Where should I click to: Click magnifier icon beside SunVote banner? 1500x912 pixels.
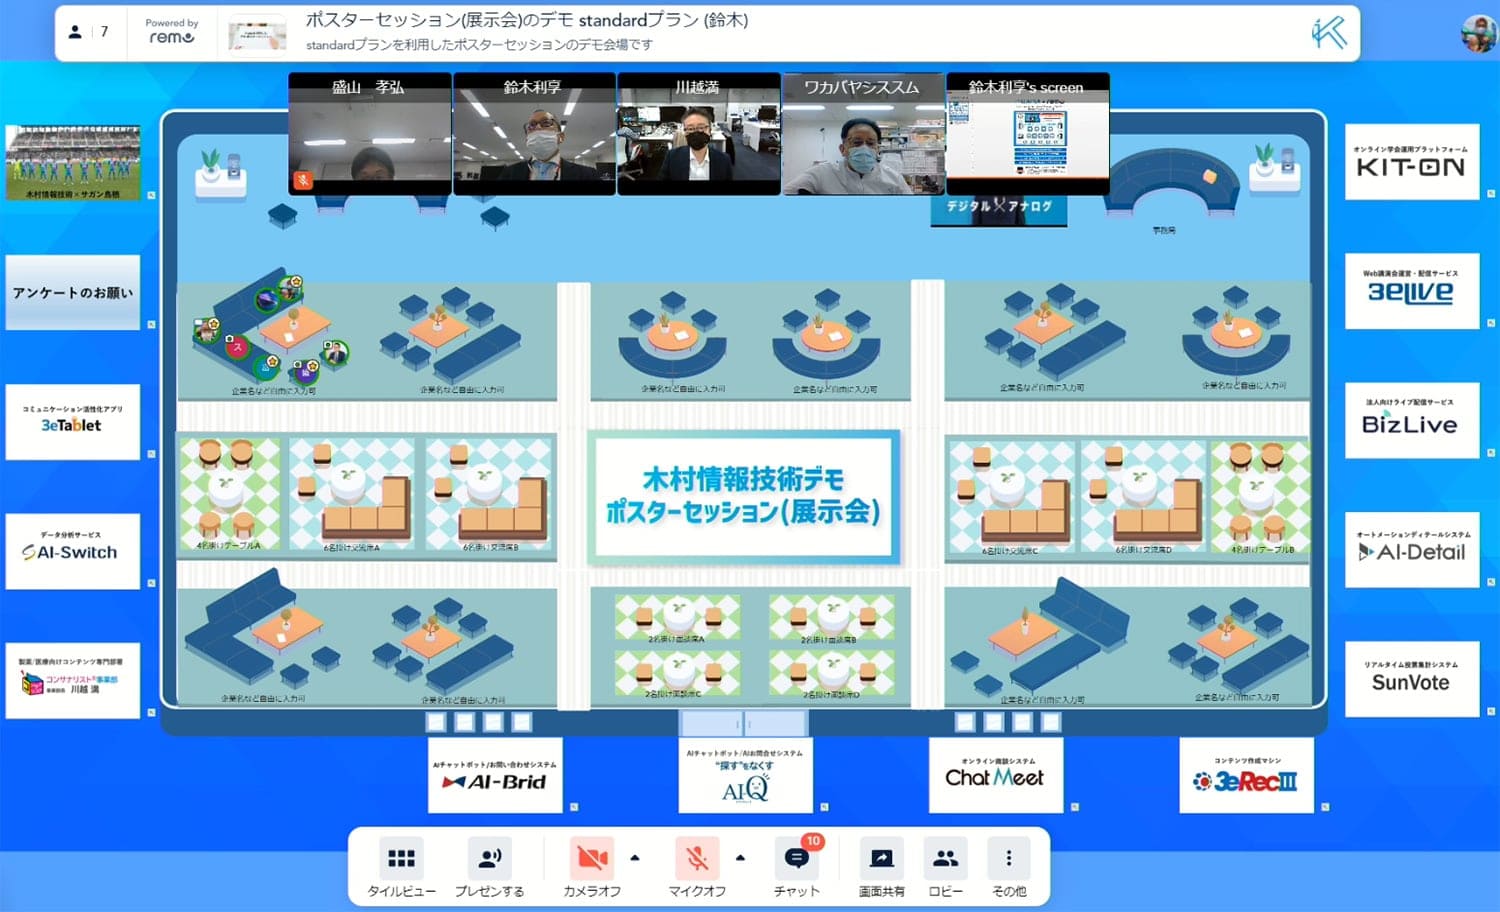tap(1491, 711)
